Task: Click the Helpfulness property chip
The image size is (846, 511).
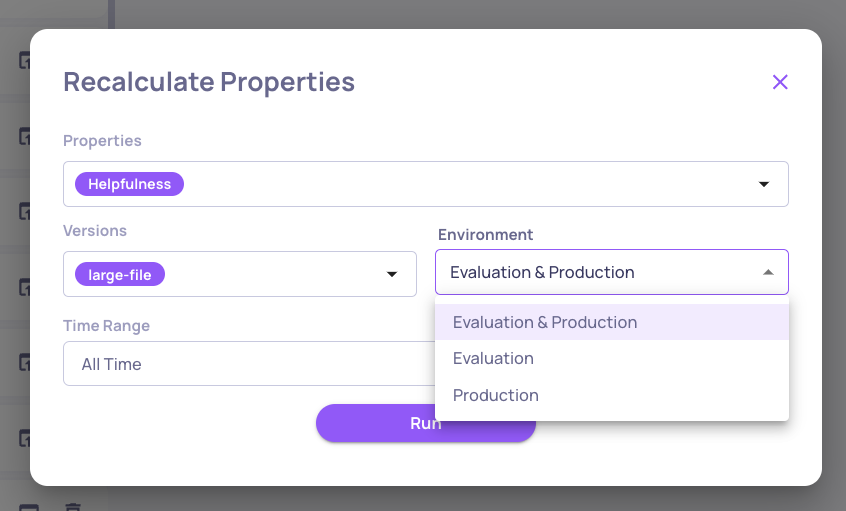Action: point(129,184)
